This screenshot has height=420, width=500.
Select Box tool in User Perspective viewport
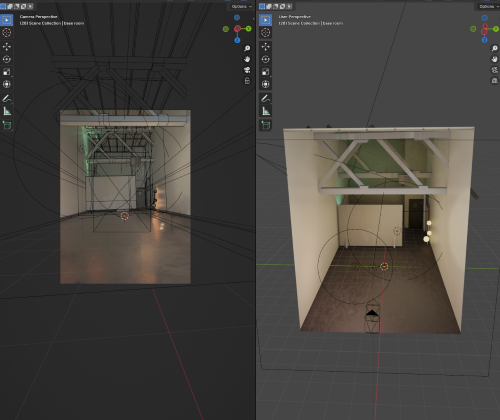click(x=265, y=20)
